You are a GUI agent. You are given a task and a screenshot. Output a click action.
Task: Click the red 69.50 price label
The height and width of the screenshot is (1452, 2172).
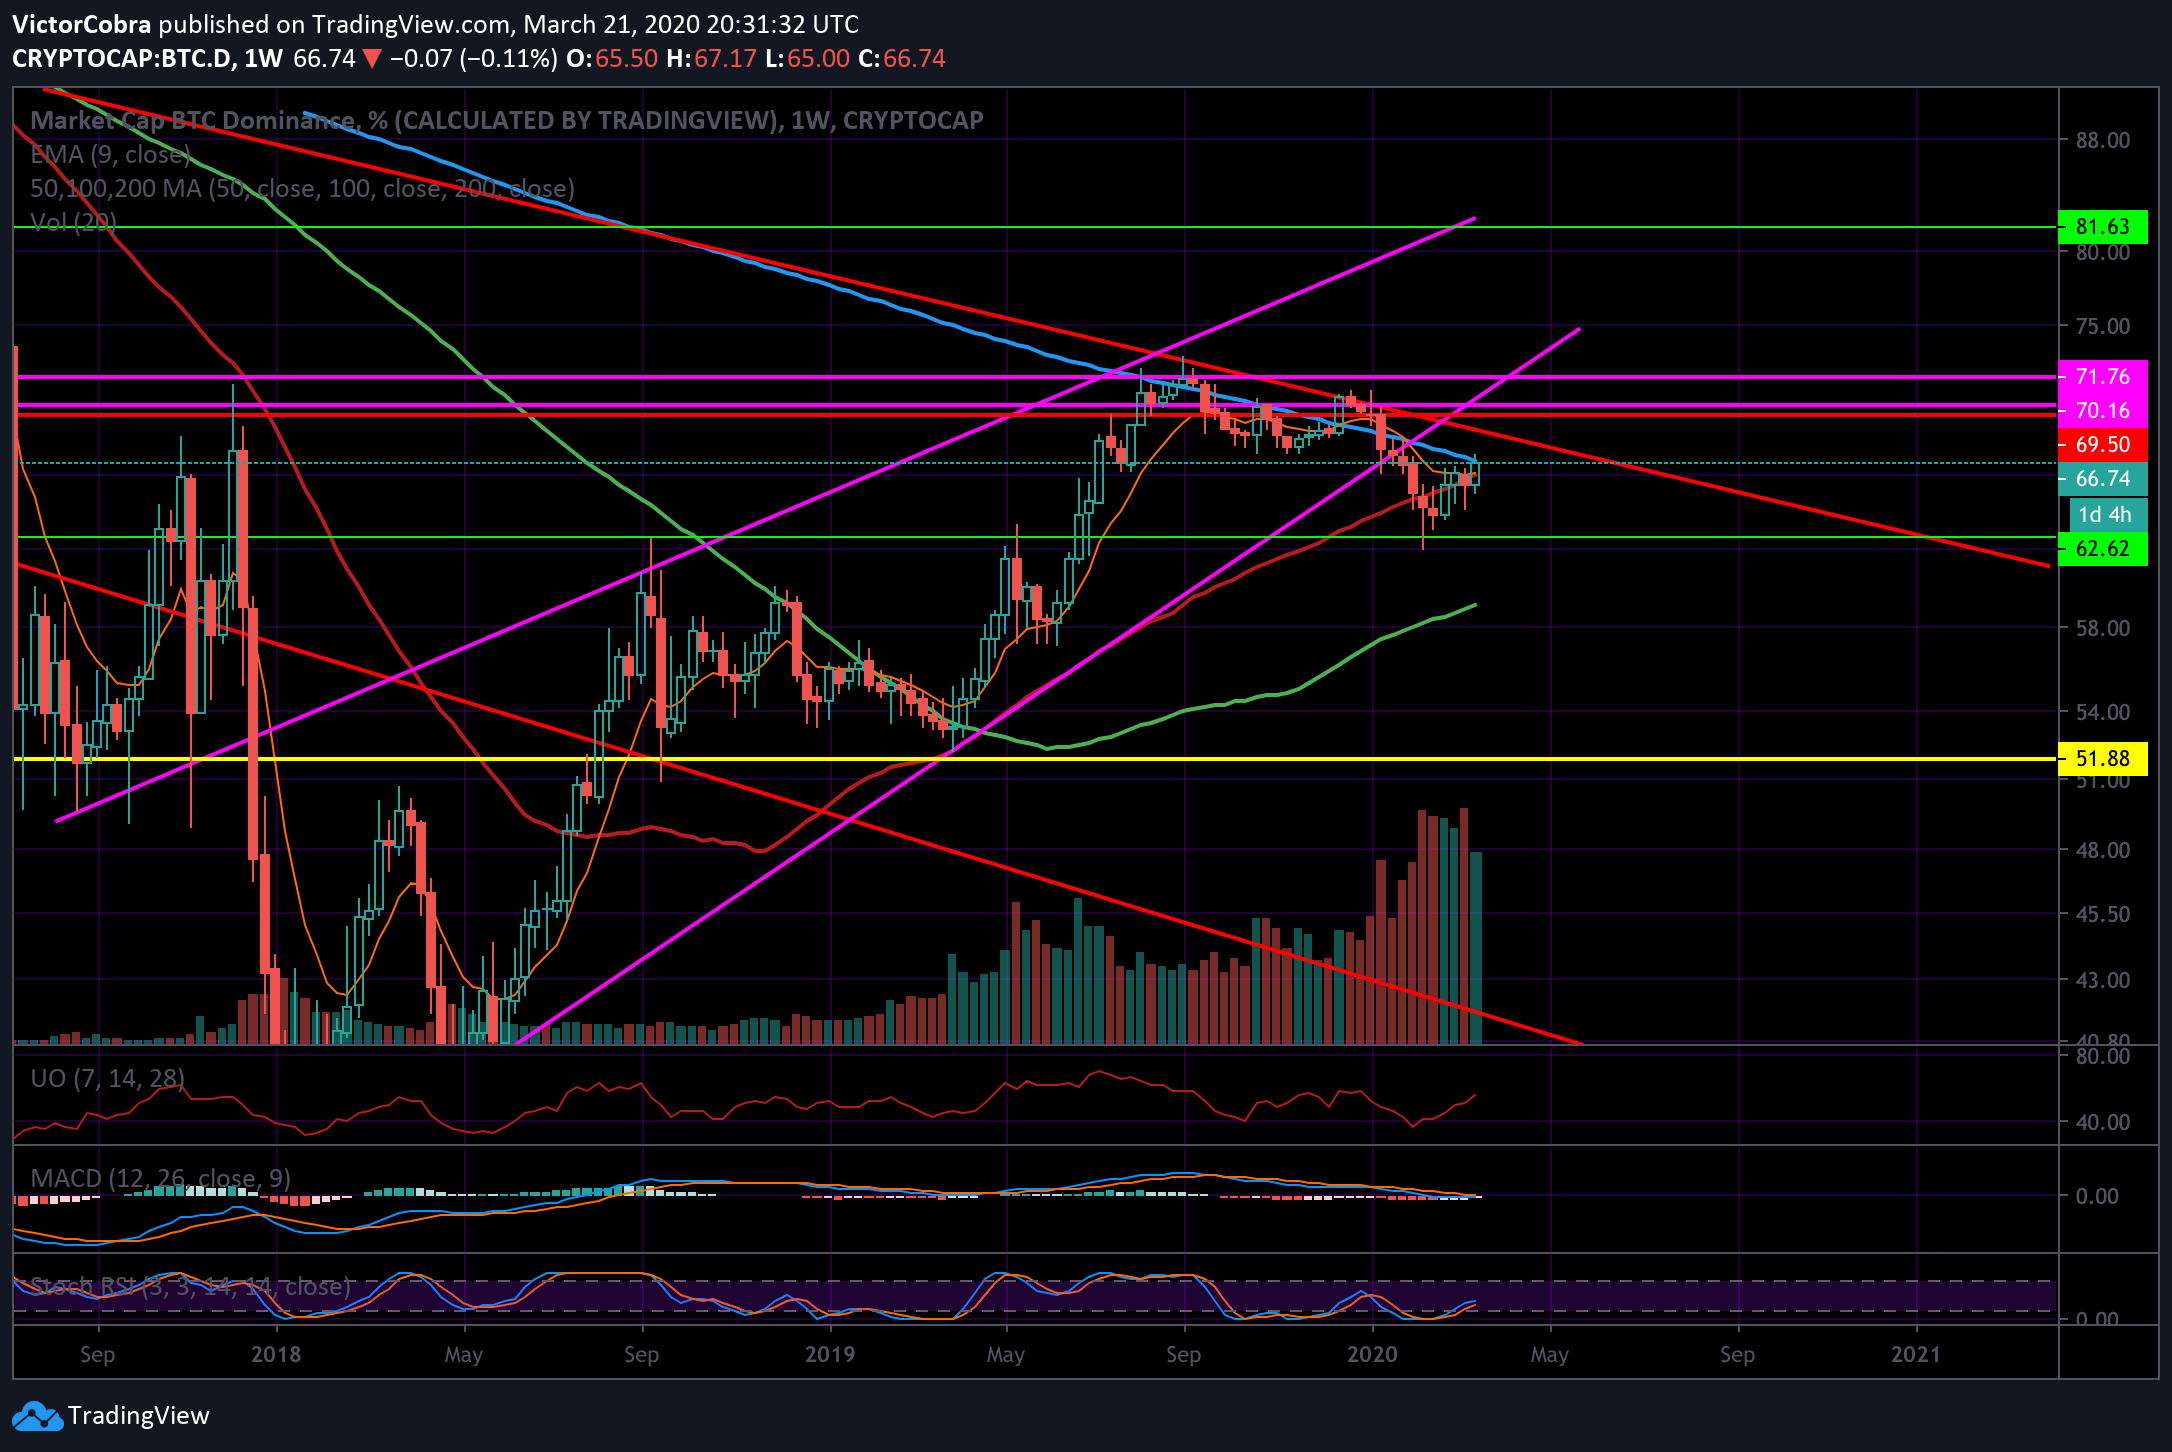[2102, 445]
